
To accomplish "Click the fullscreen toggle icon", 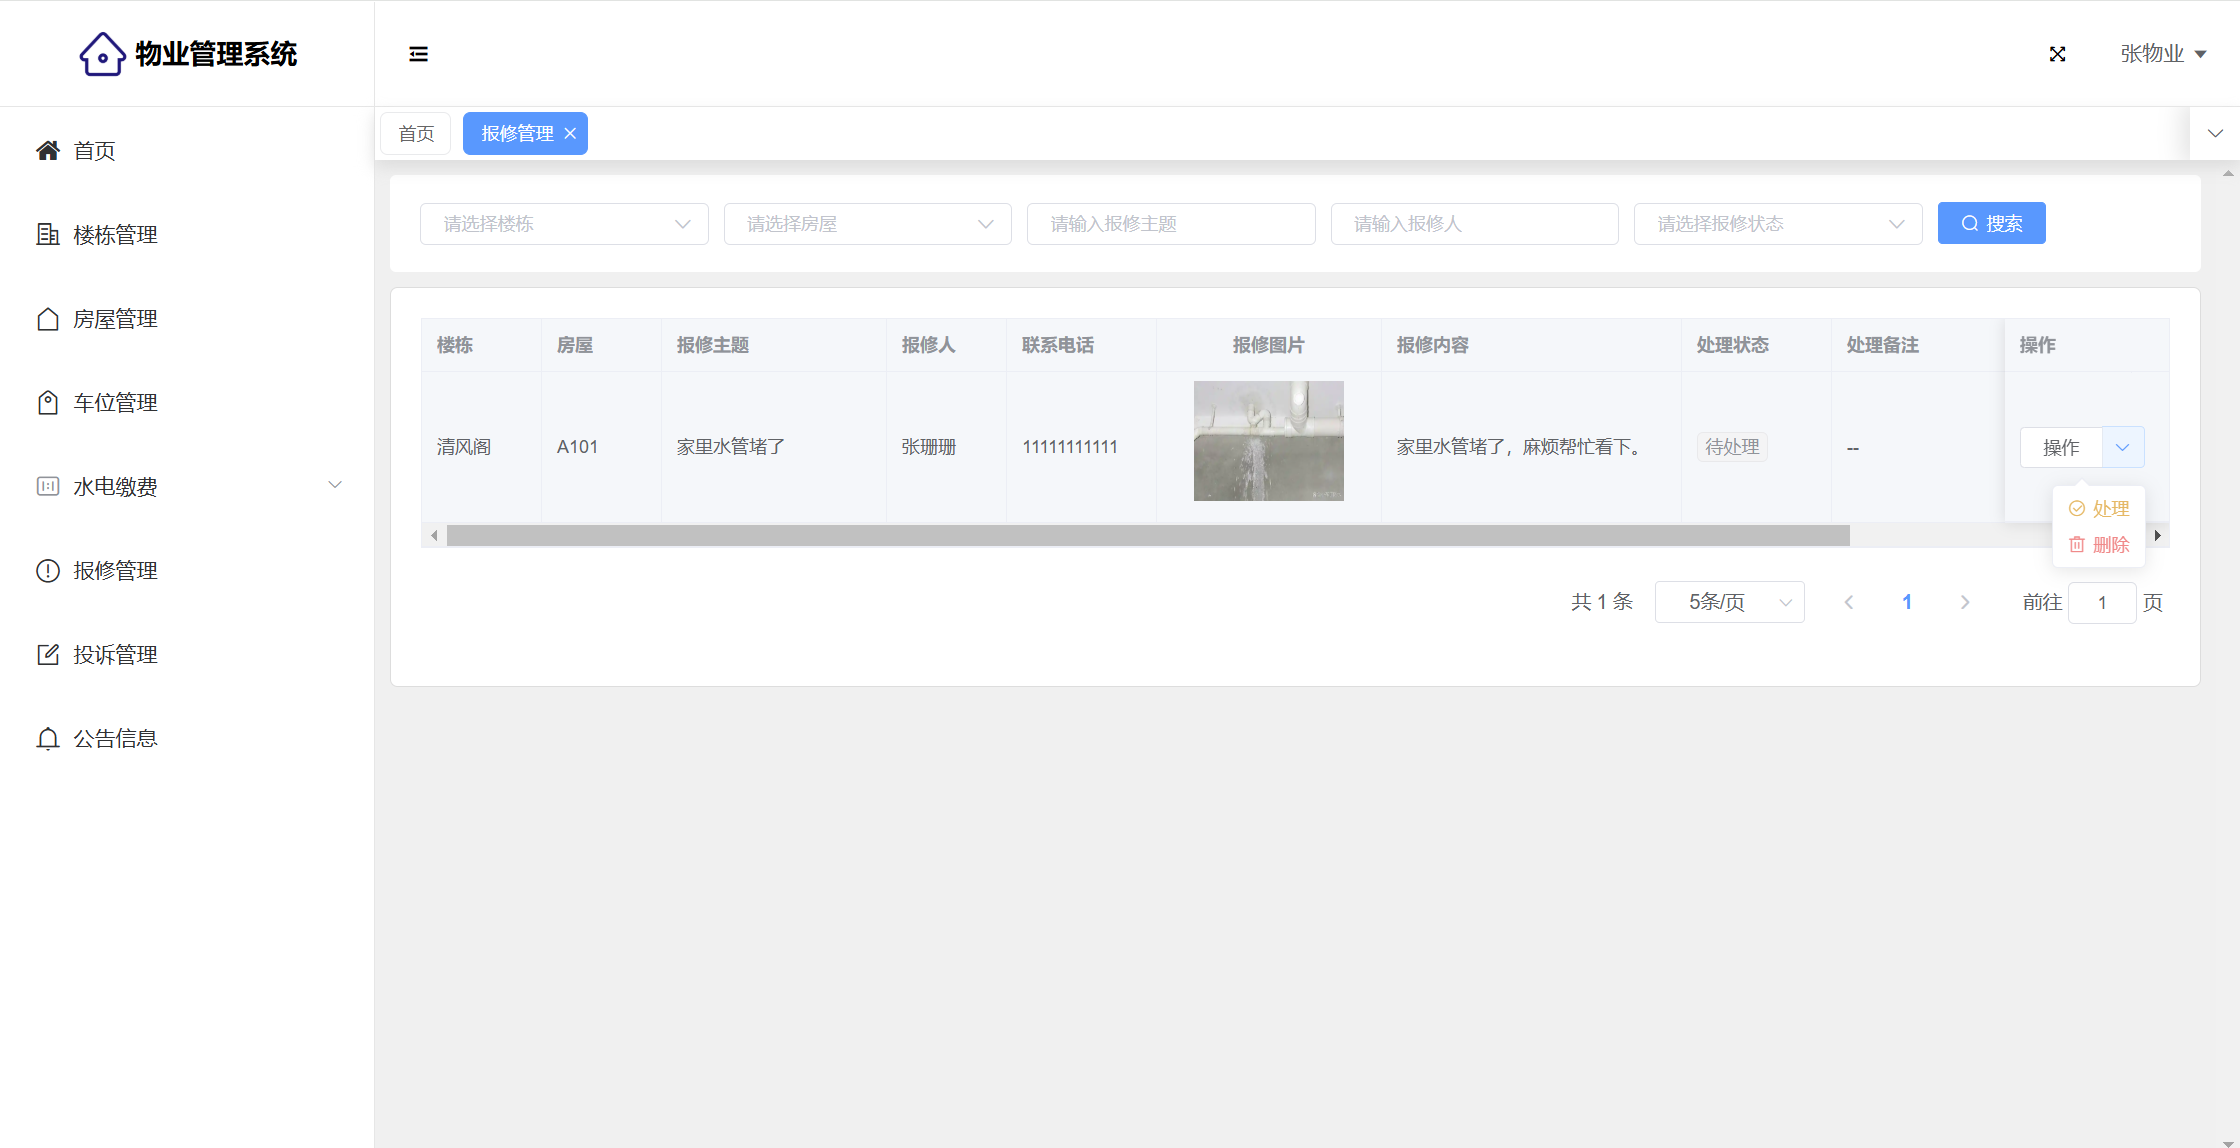I will click(x=2057, y=54).
